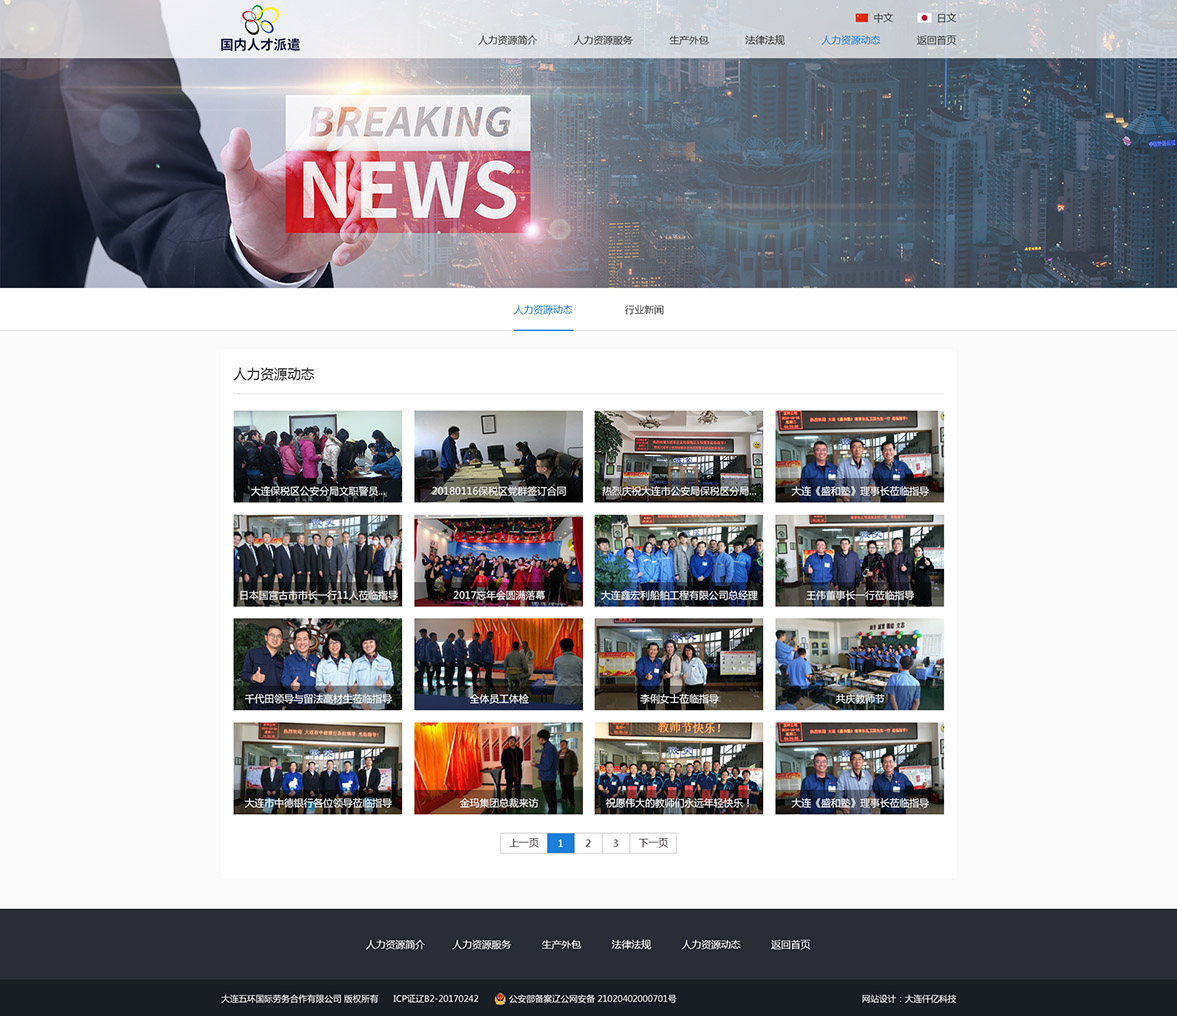The width and height of the screenshot is (1177, 1016).
Task: Click the Japanese flag icon
Action: (924, 18)
